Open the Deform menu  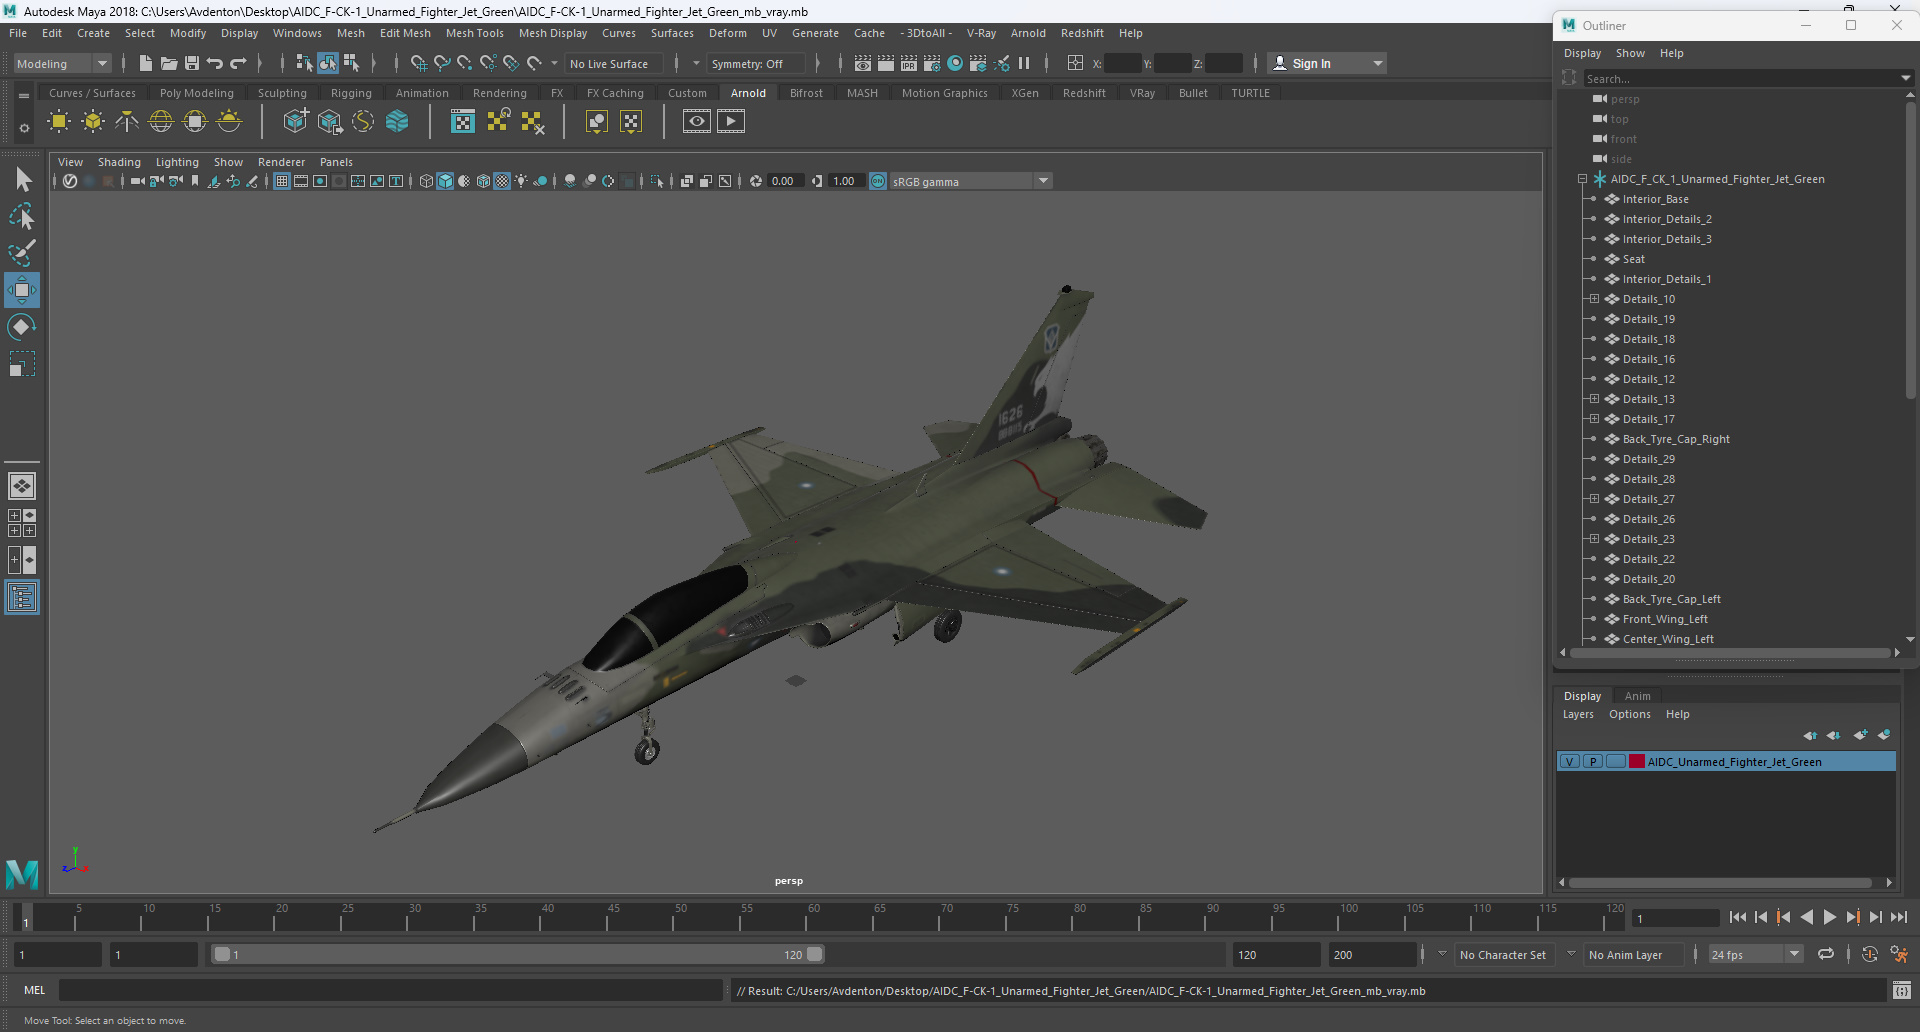coord(727,33)
